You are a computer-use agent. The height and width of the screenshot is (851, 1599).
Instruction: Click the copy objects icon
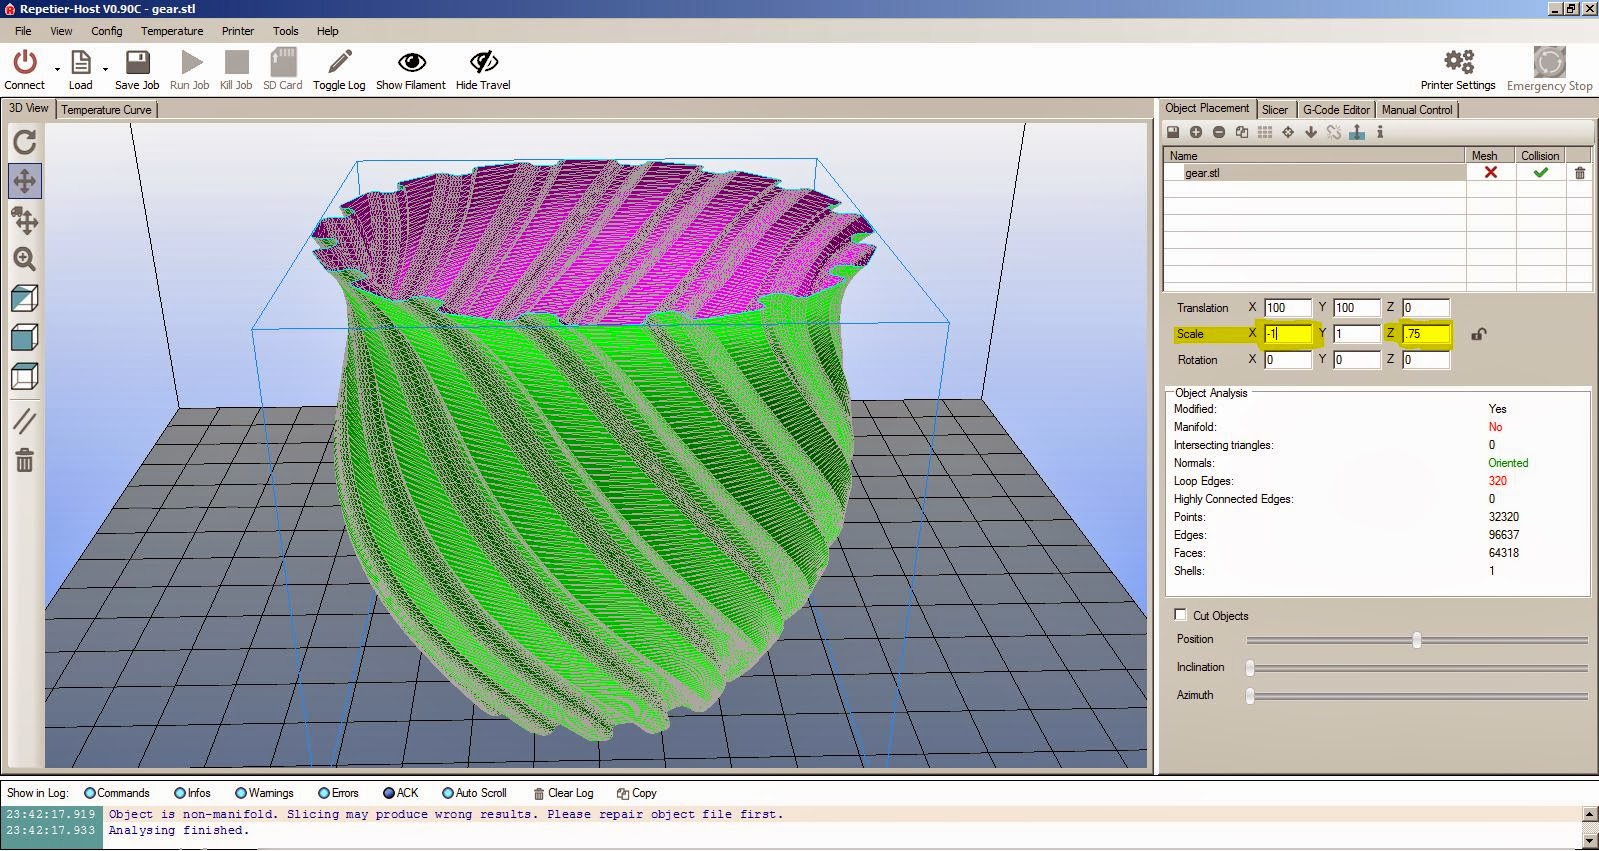pos(1242,132)
